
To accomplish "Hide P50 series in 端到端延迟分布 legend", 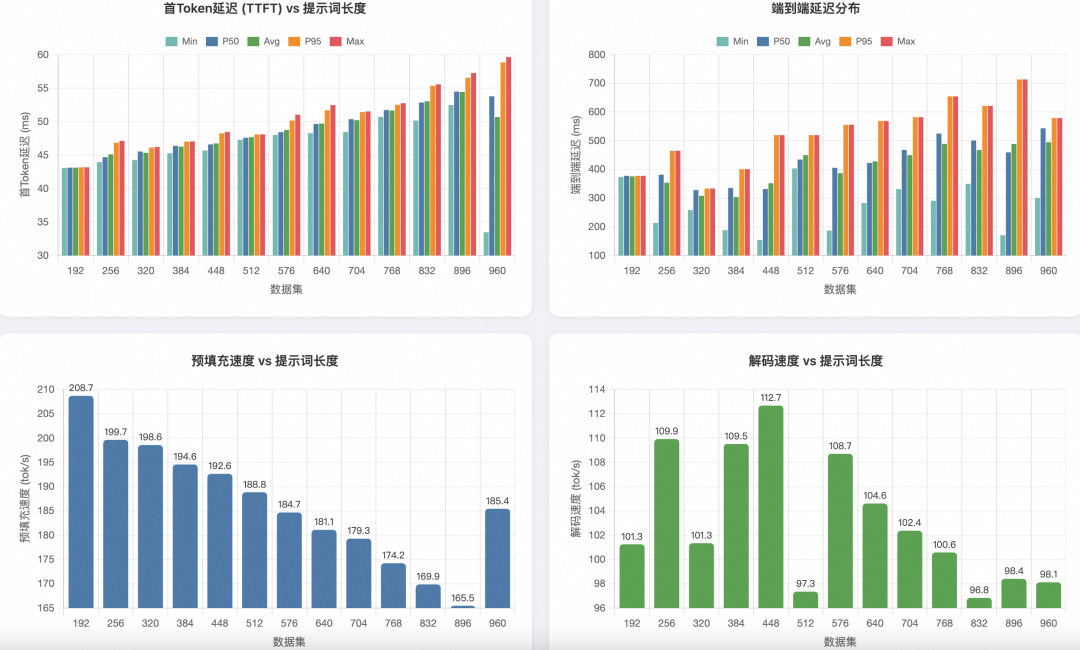I will [773, 41].
